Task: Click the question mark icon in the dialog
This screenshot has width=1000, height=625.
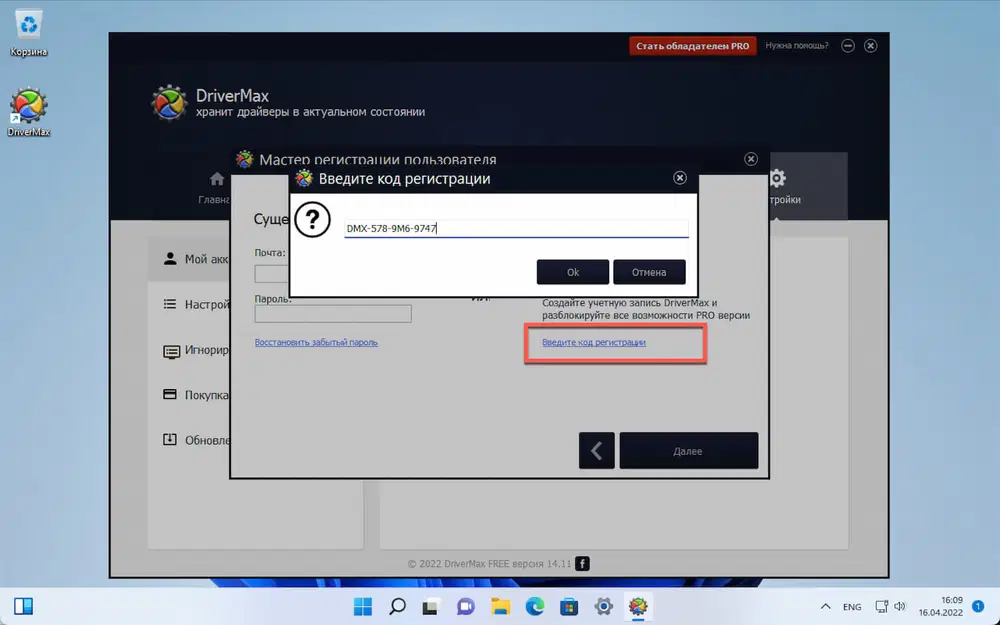Action: coord(312,220)
